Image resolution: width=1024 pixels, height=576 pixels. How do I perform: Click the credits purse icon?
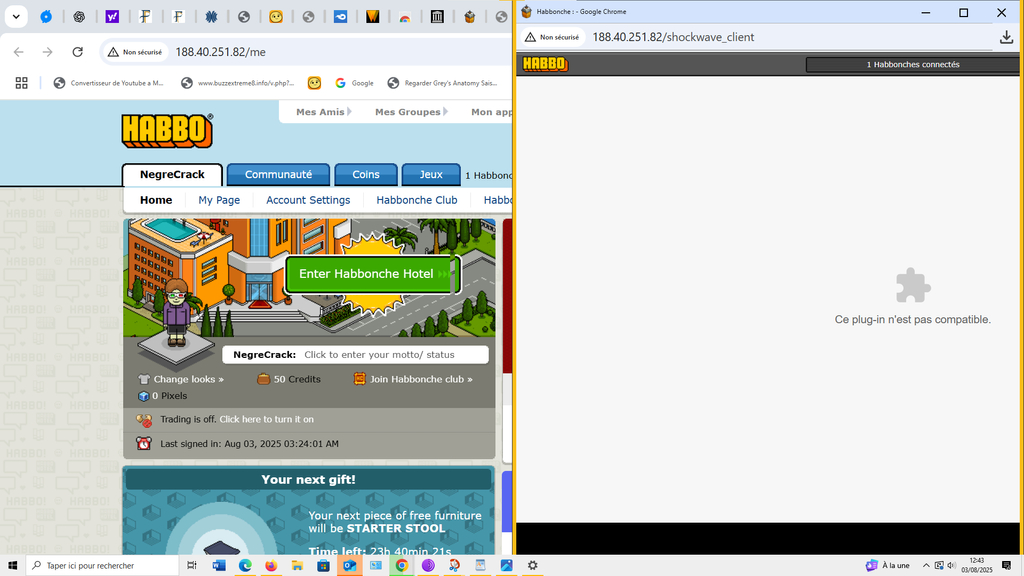click(x=264, y=379)
